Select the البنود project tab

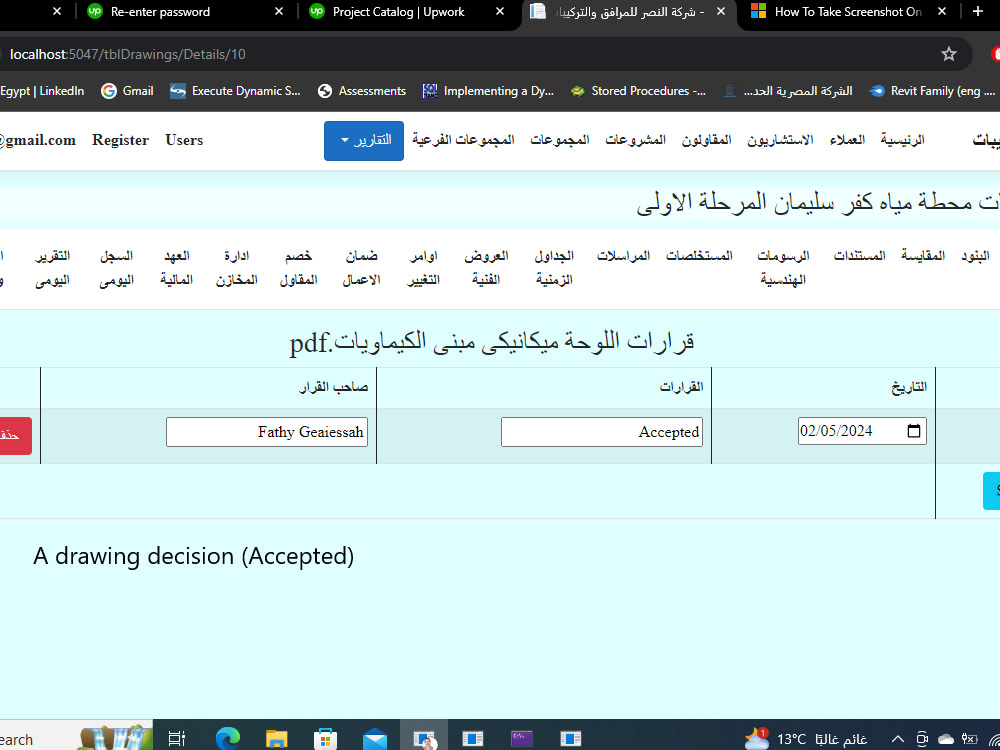pyautogui.click(x=975, y=256)
